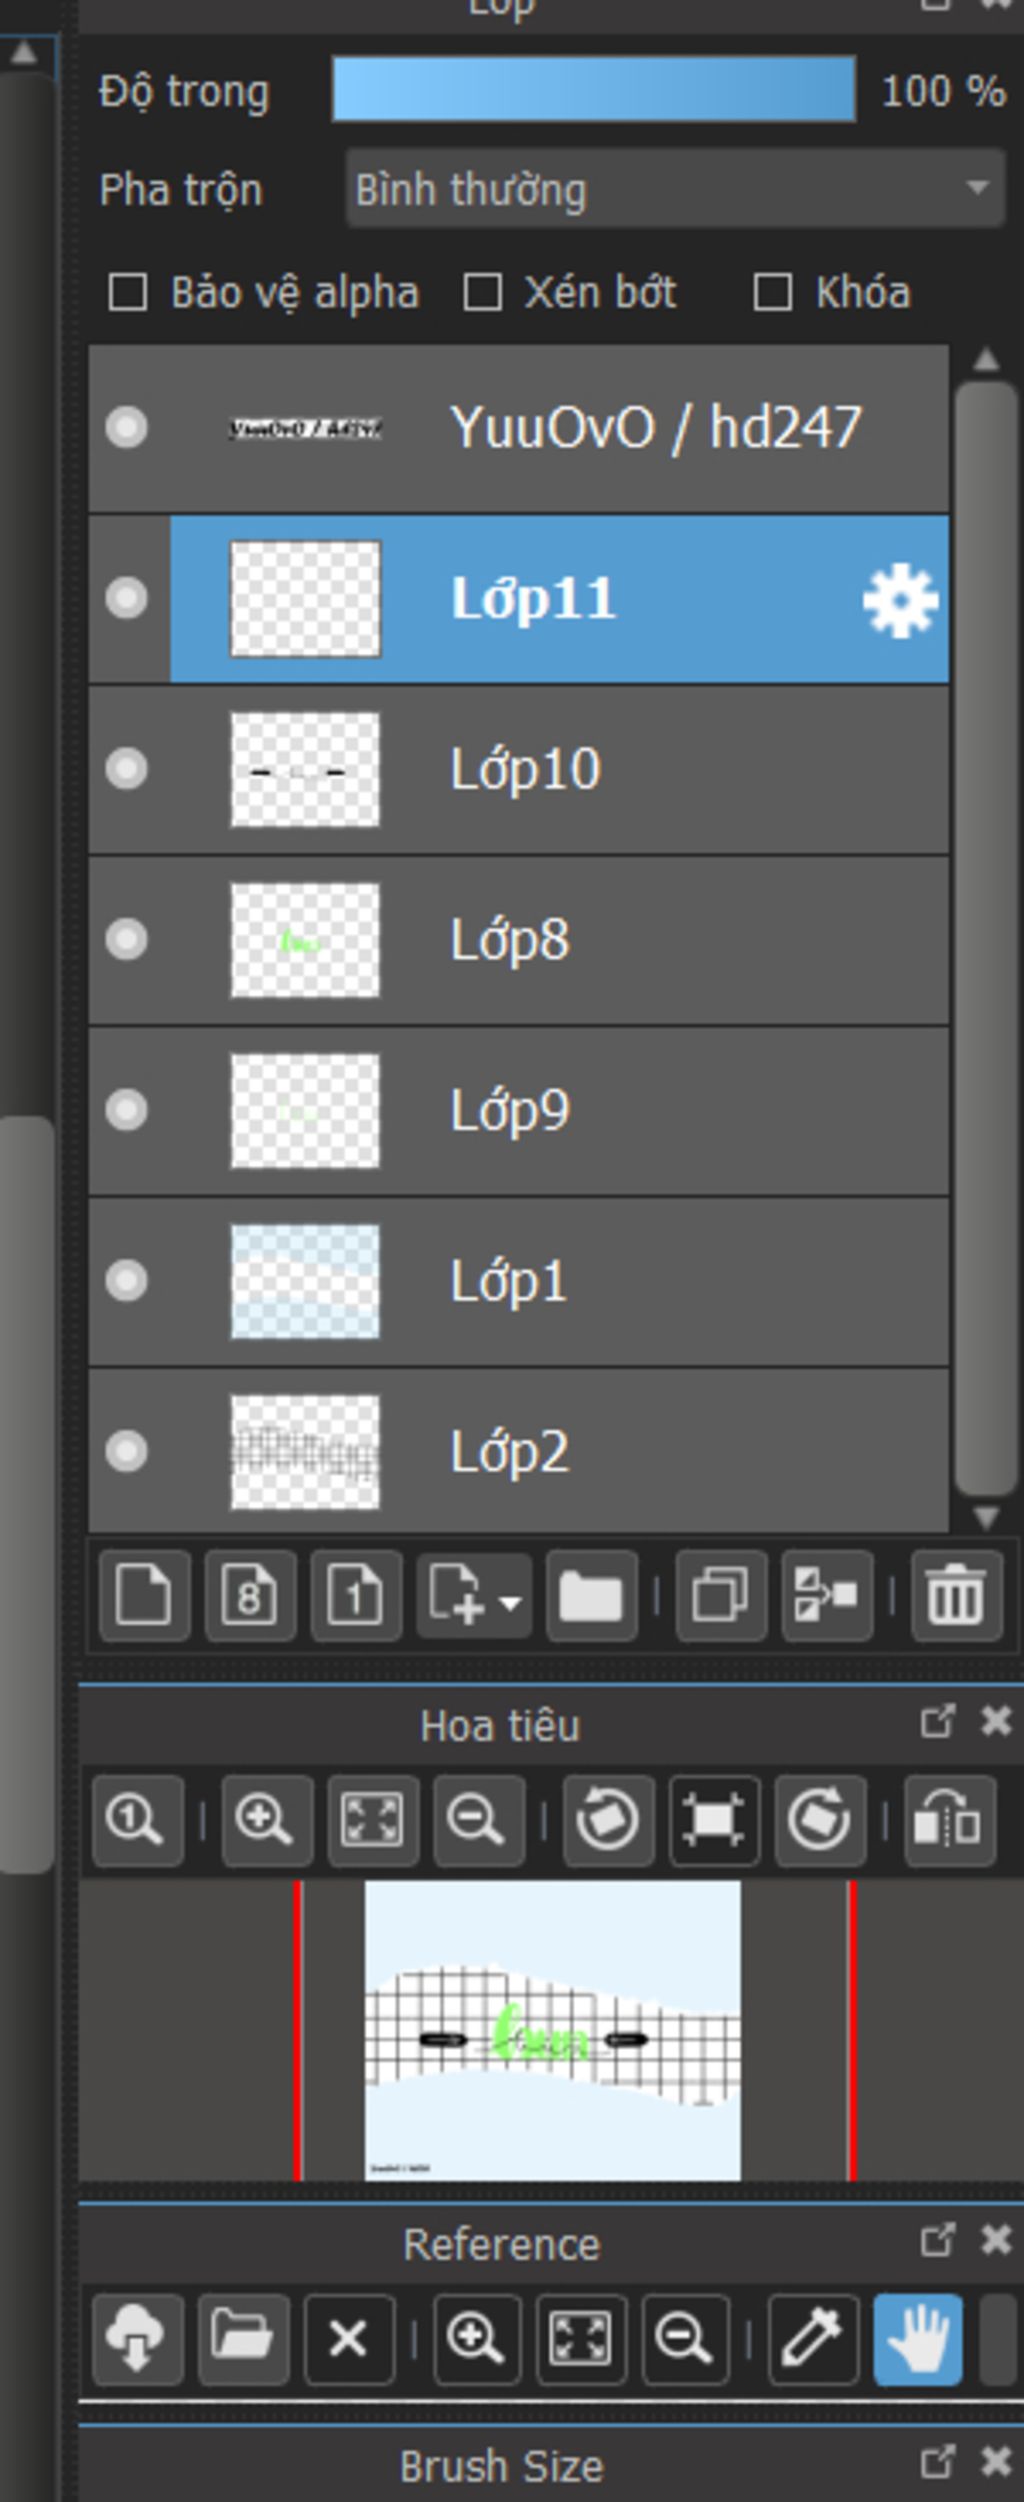
Task: Enable the Bảo vệ alpha checkbox
Action: coord(128,293)
